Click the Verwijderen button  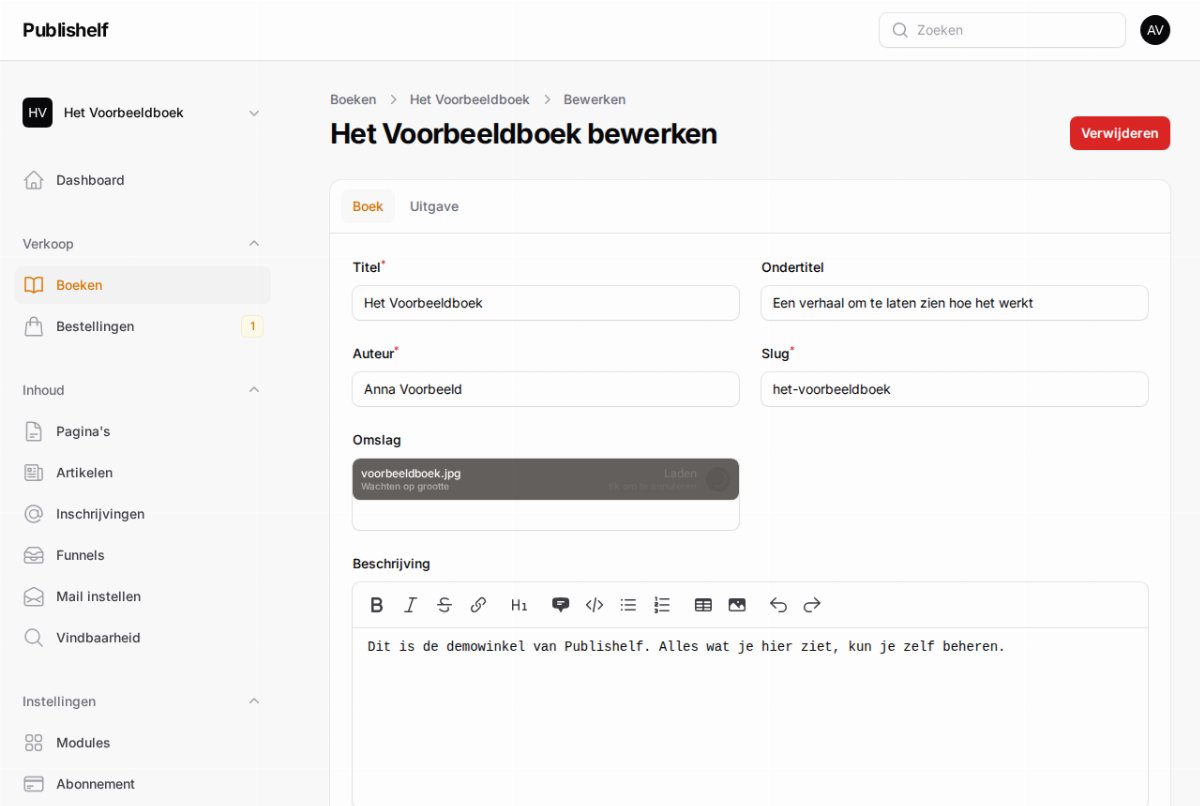(x=1120, y=133)
